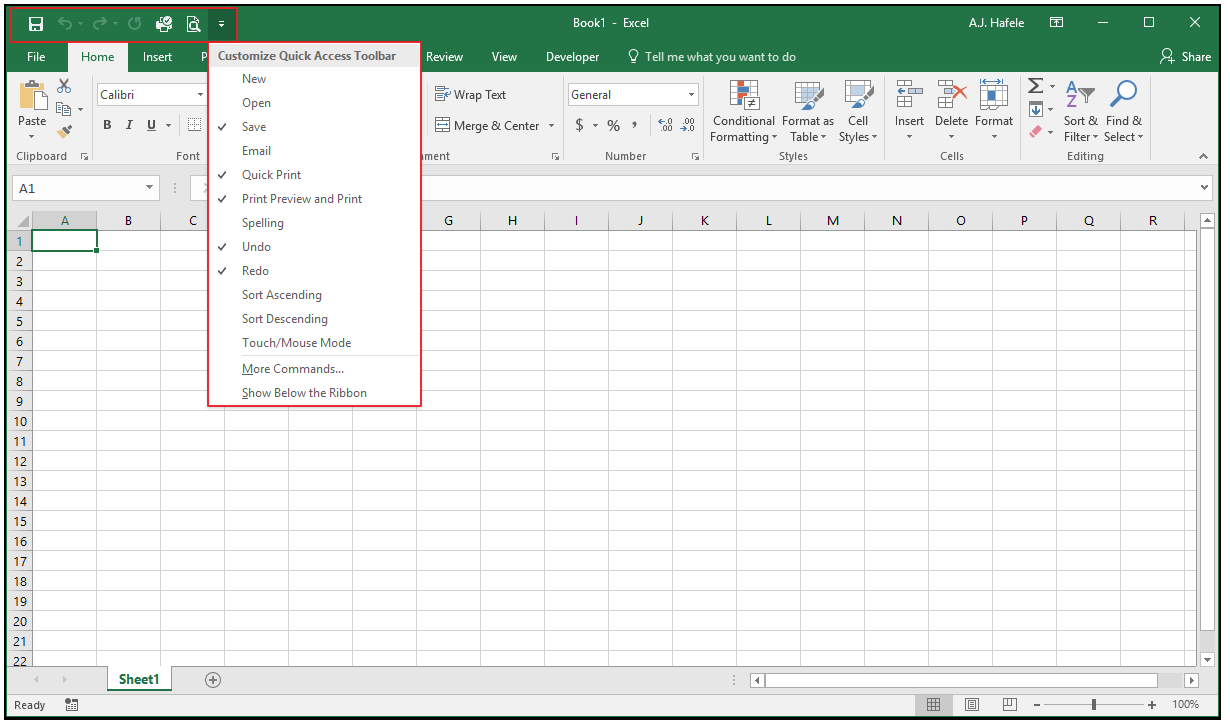Open Find & Select
This screenshot has height=726, width=1230.
[1124, 111]
